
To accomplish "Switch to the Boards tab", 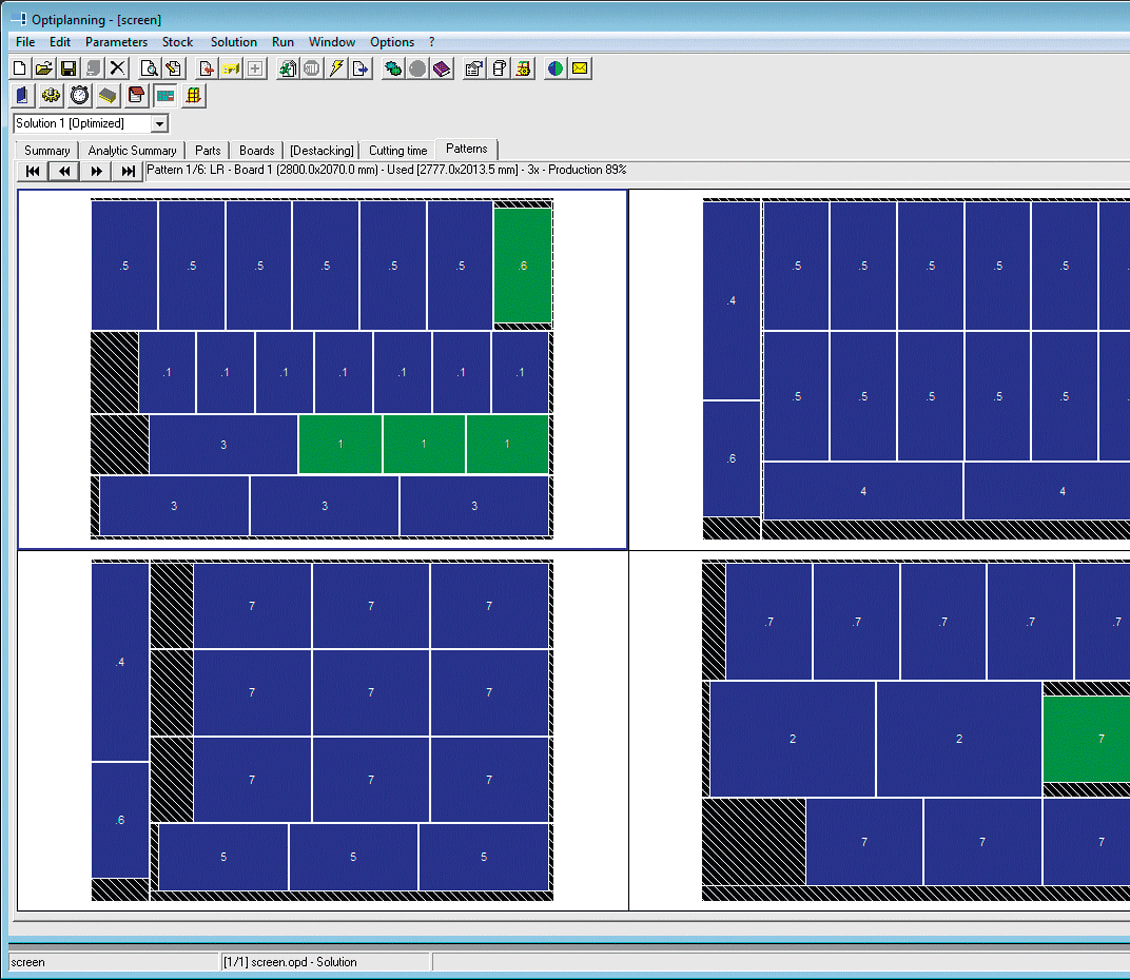I will [x=257, y=150].
